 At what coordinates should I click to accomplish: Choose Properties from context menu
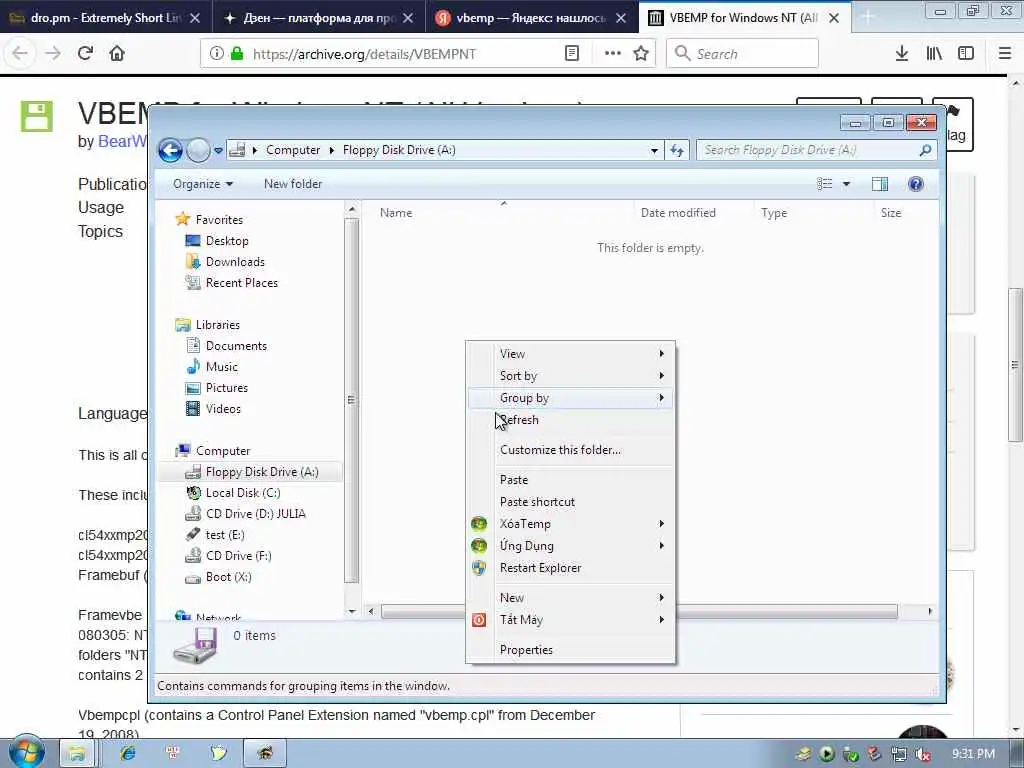571,650
